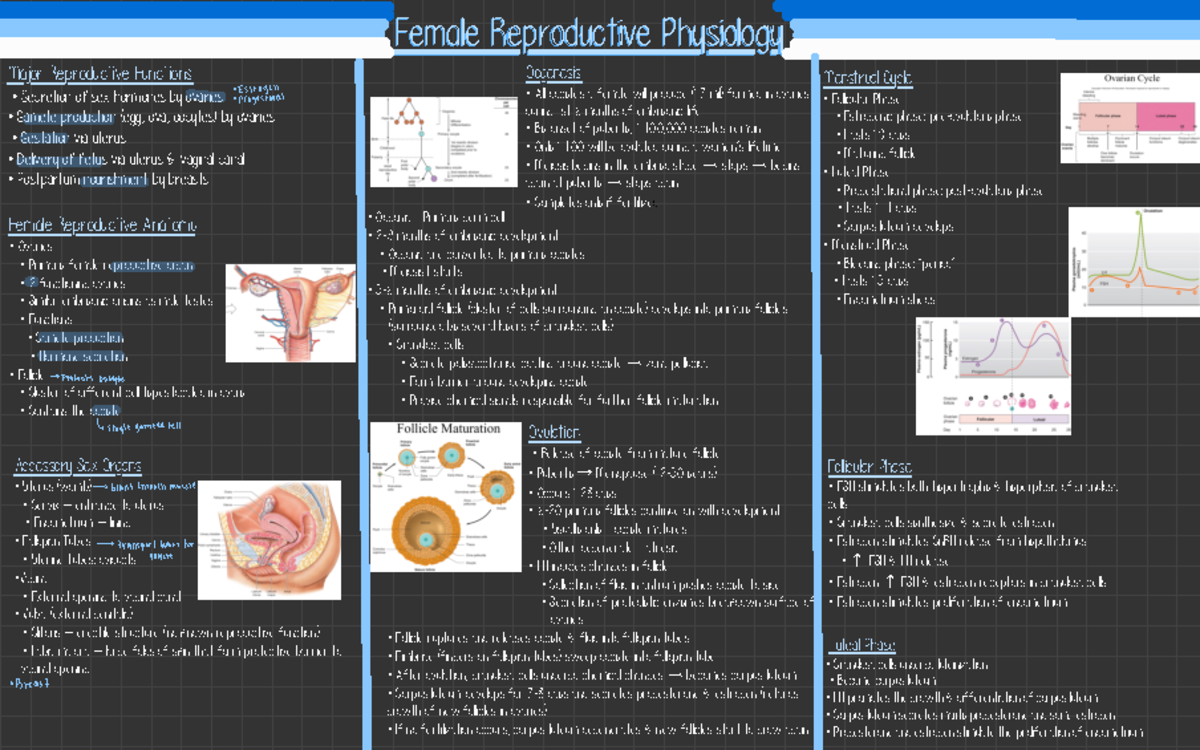
Task: Click the underlined "Follicular Phase" section heading
Action: point(869,467)
